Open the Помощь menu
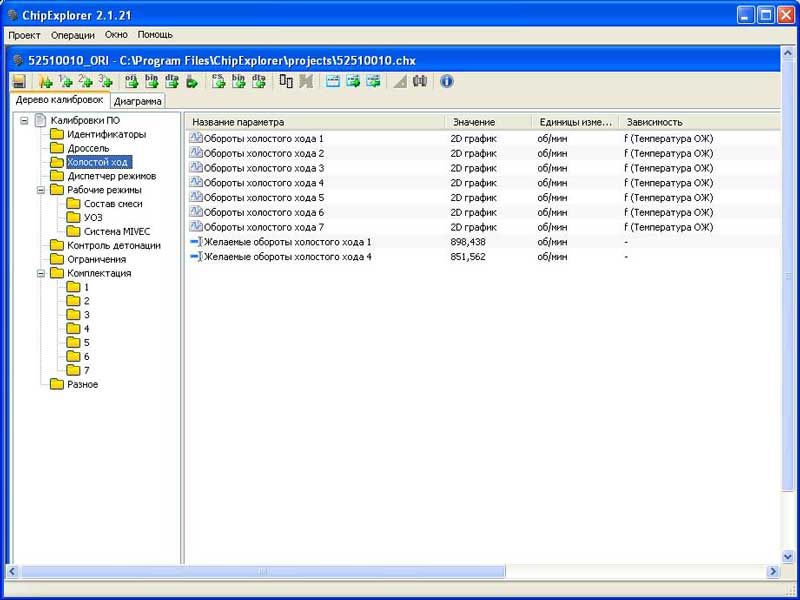 coord(155,35)
